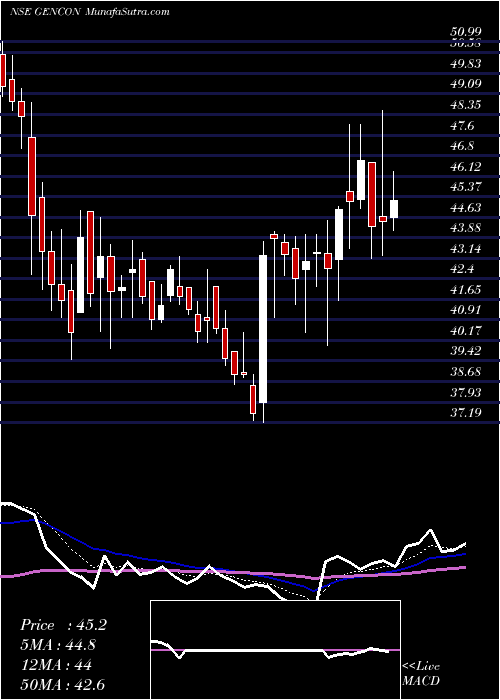
Task: Select the 50.99 price axis label
Action: 465,32
